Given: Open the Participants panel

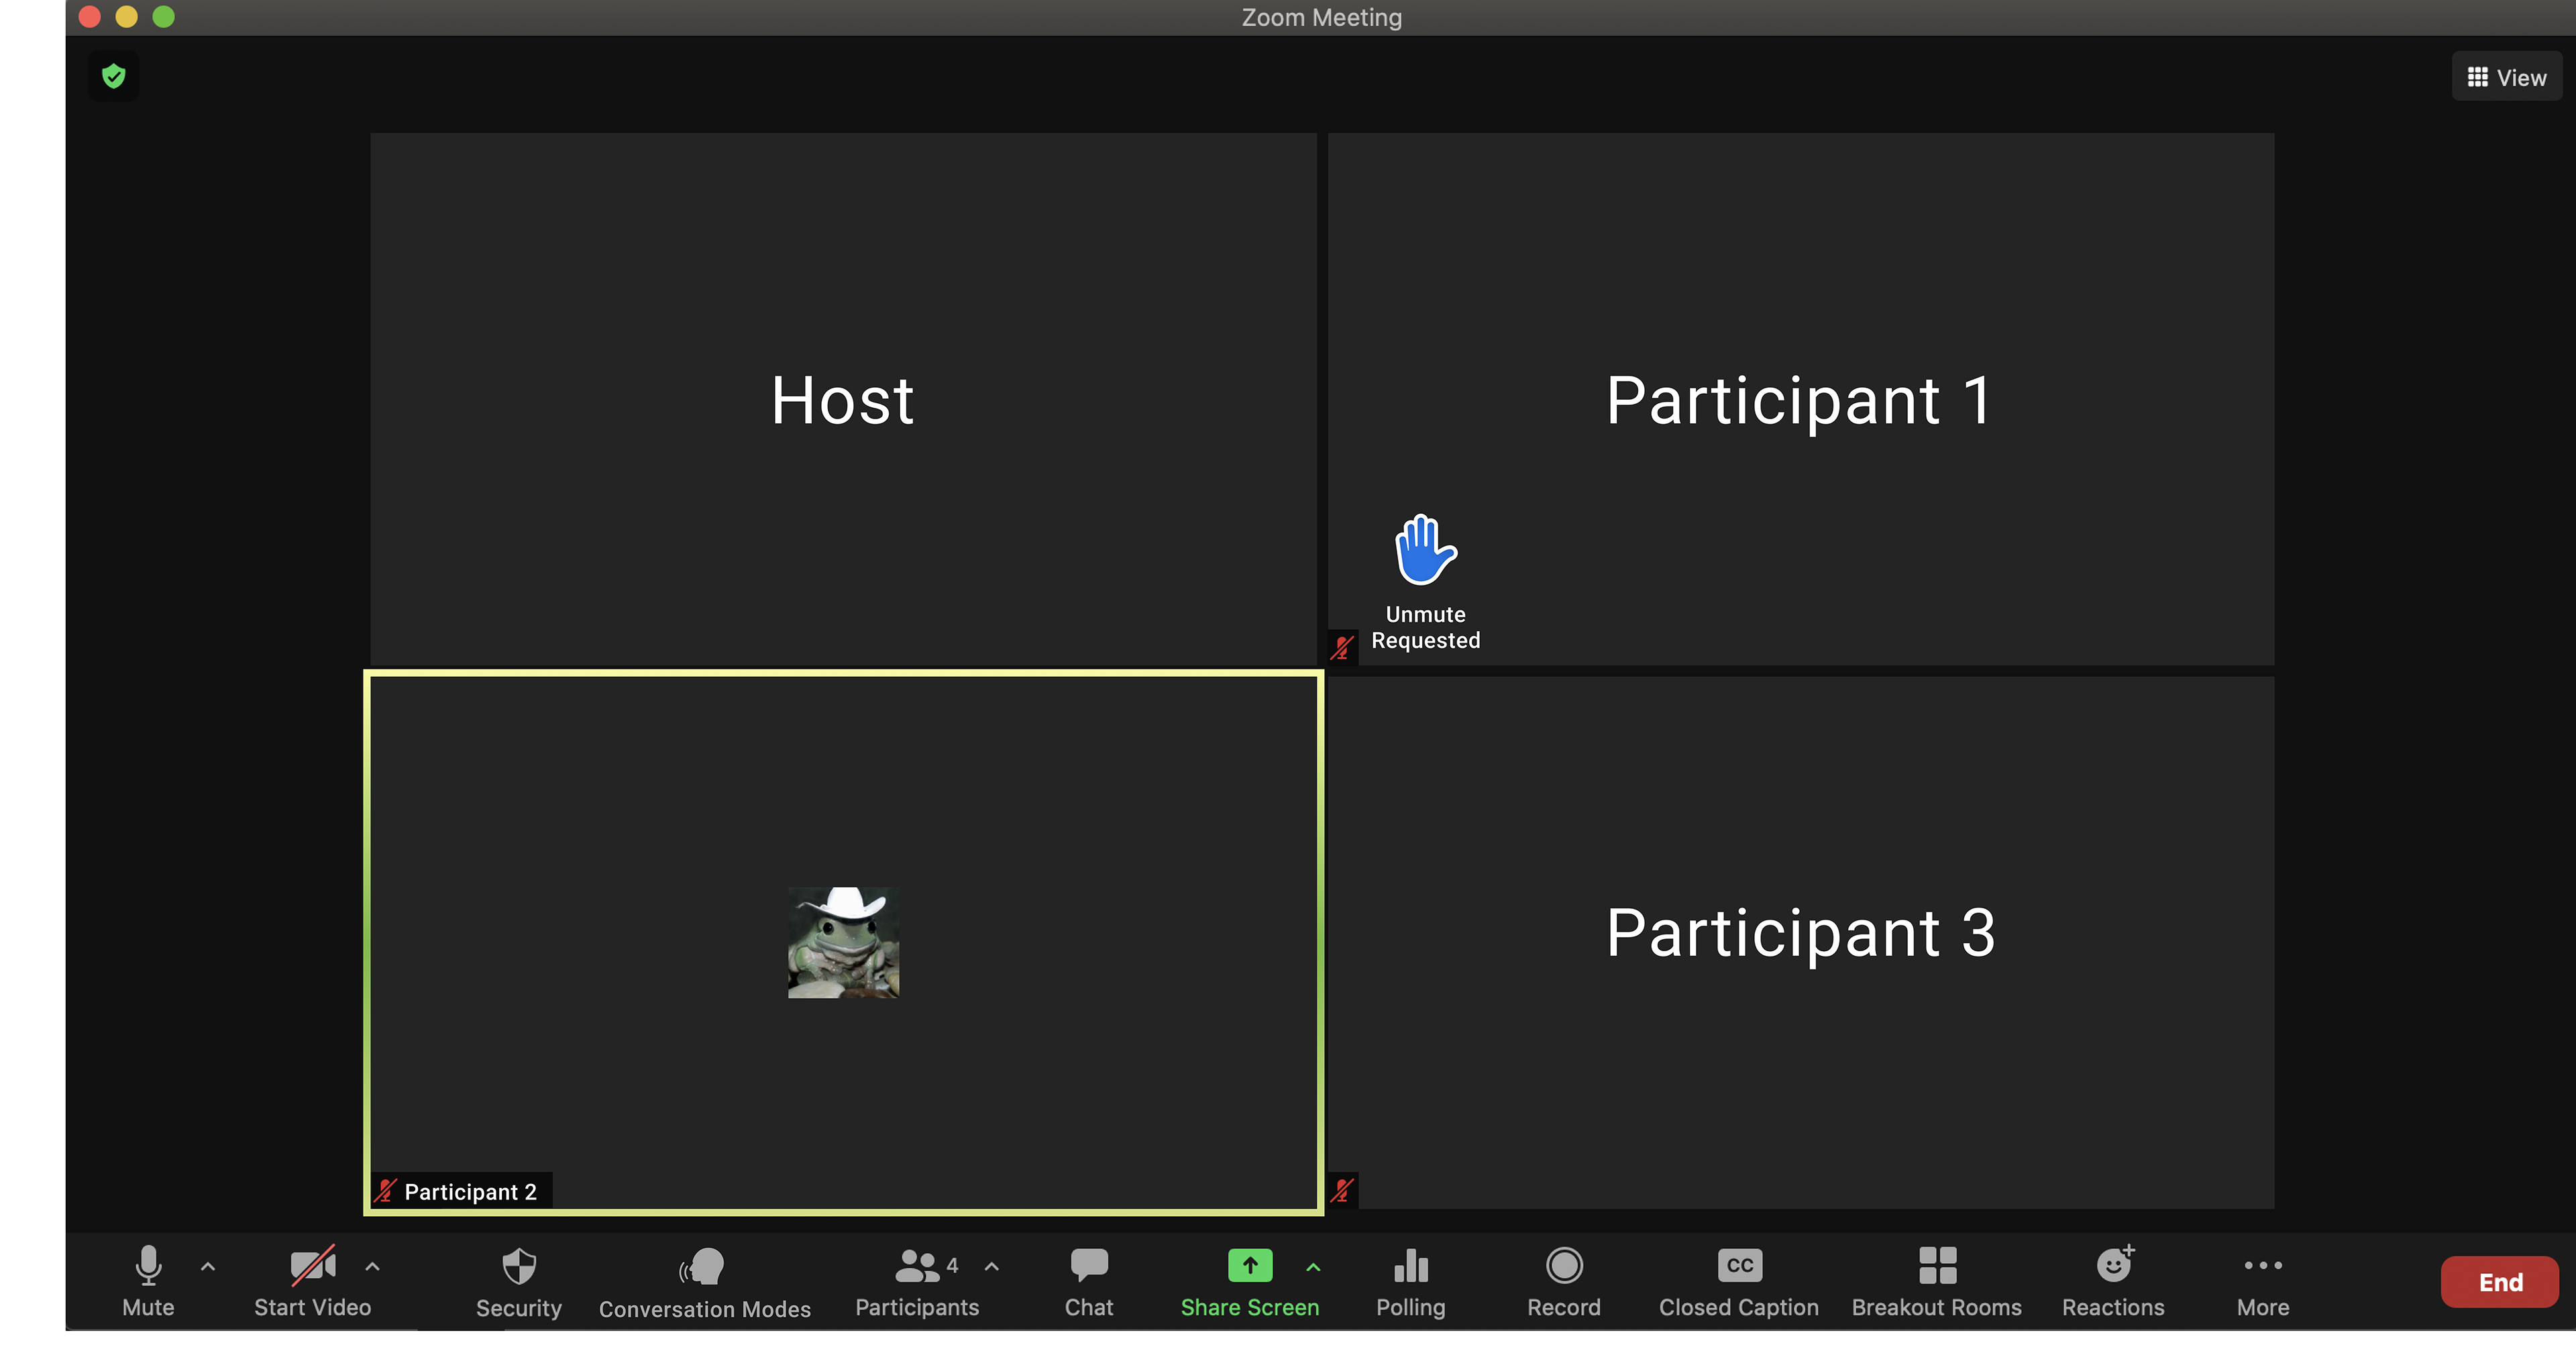Looking at the screenshot, I should point(917,1282).
